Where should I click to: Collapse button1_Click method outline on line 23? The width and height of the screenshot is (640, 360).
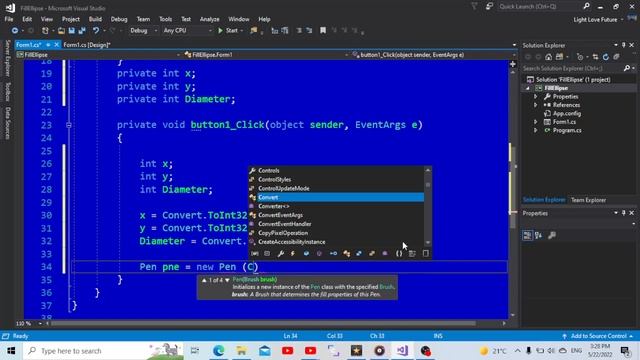coord(69,125)
